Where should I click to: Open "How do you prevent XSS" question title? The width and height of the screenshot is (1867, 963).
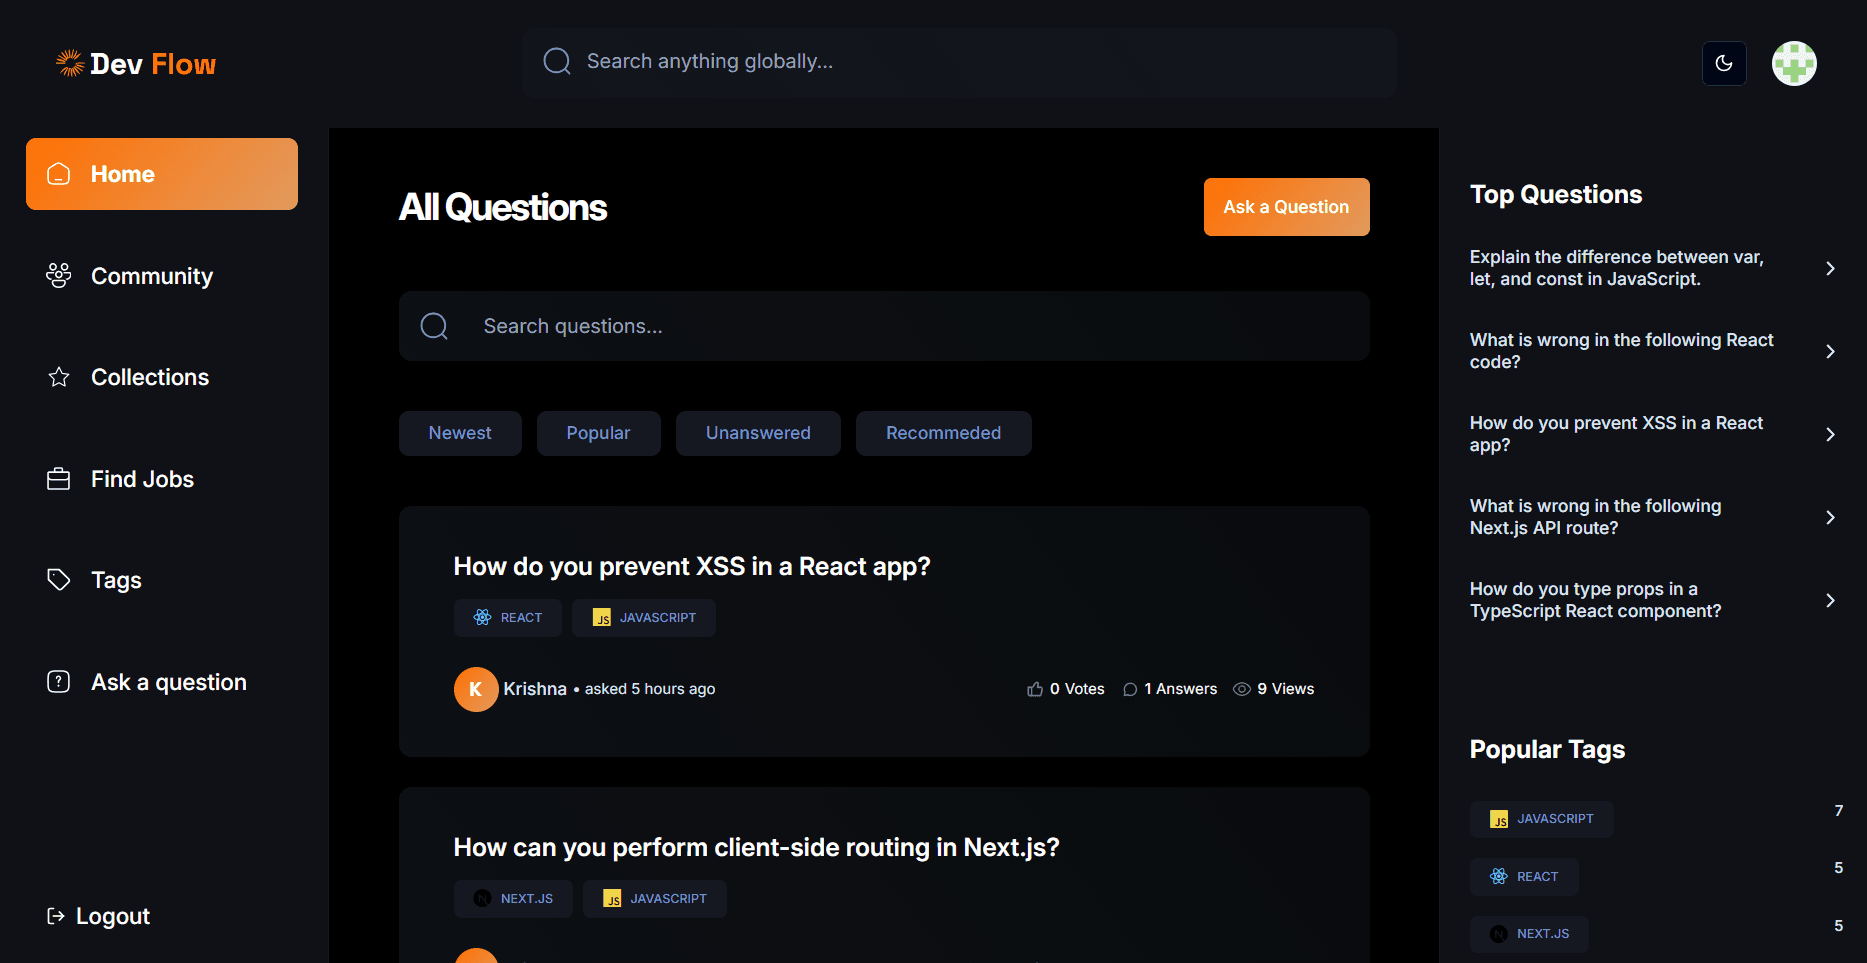click(x=692, y=566)
